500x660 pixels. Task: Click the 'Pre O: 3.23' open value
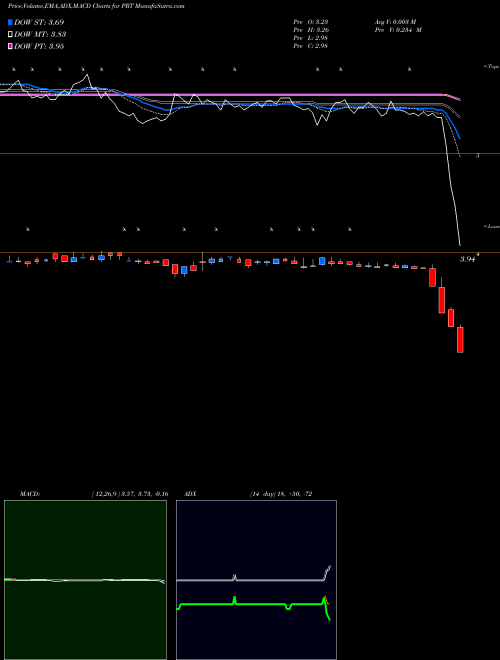[311, 22]
